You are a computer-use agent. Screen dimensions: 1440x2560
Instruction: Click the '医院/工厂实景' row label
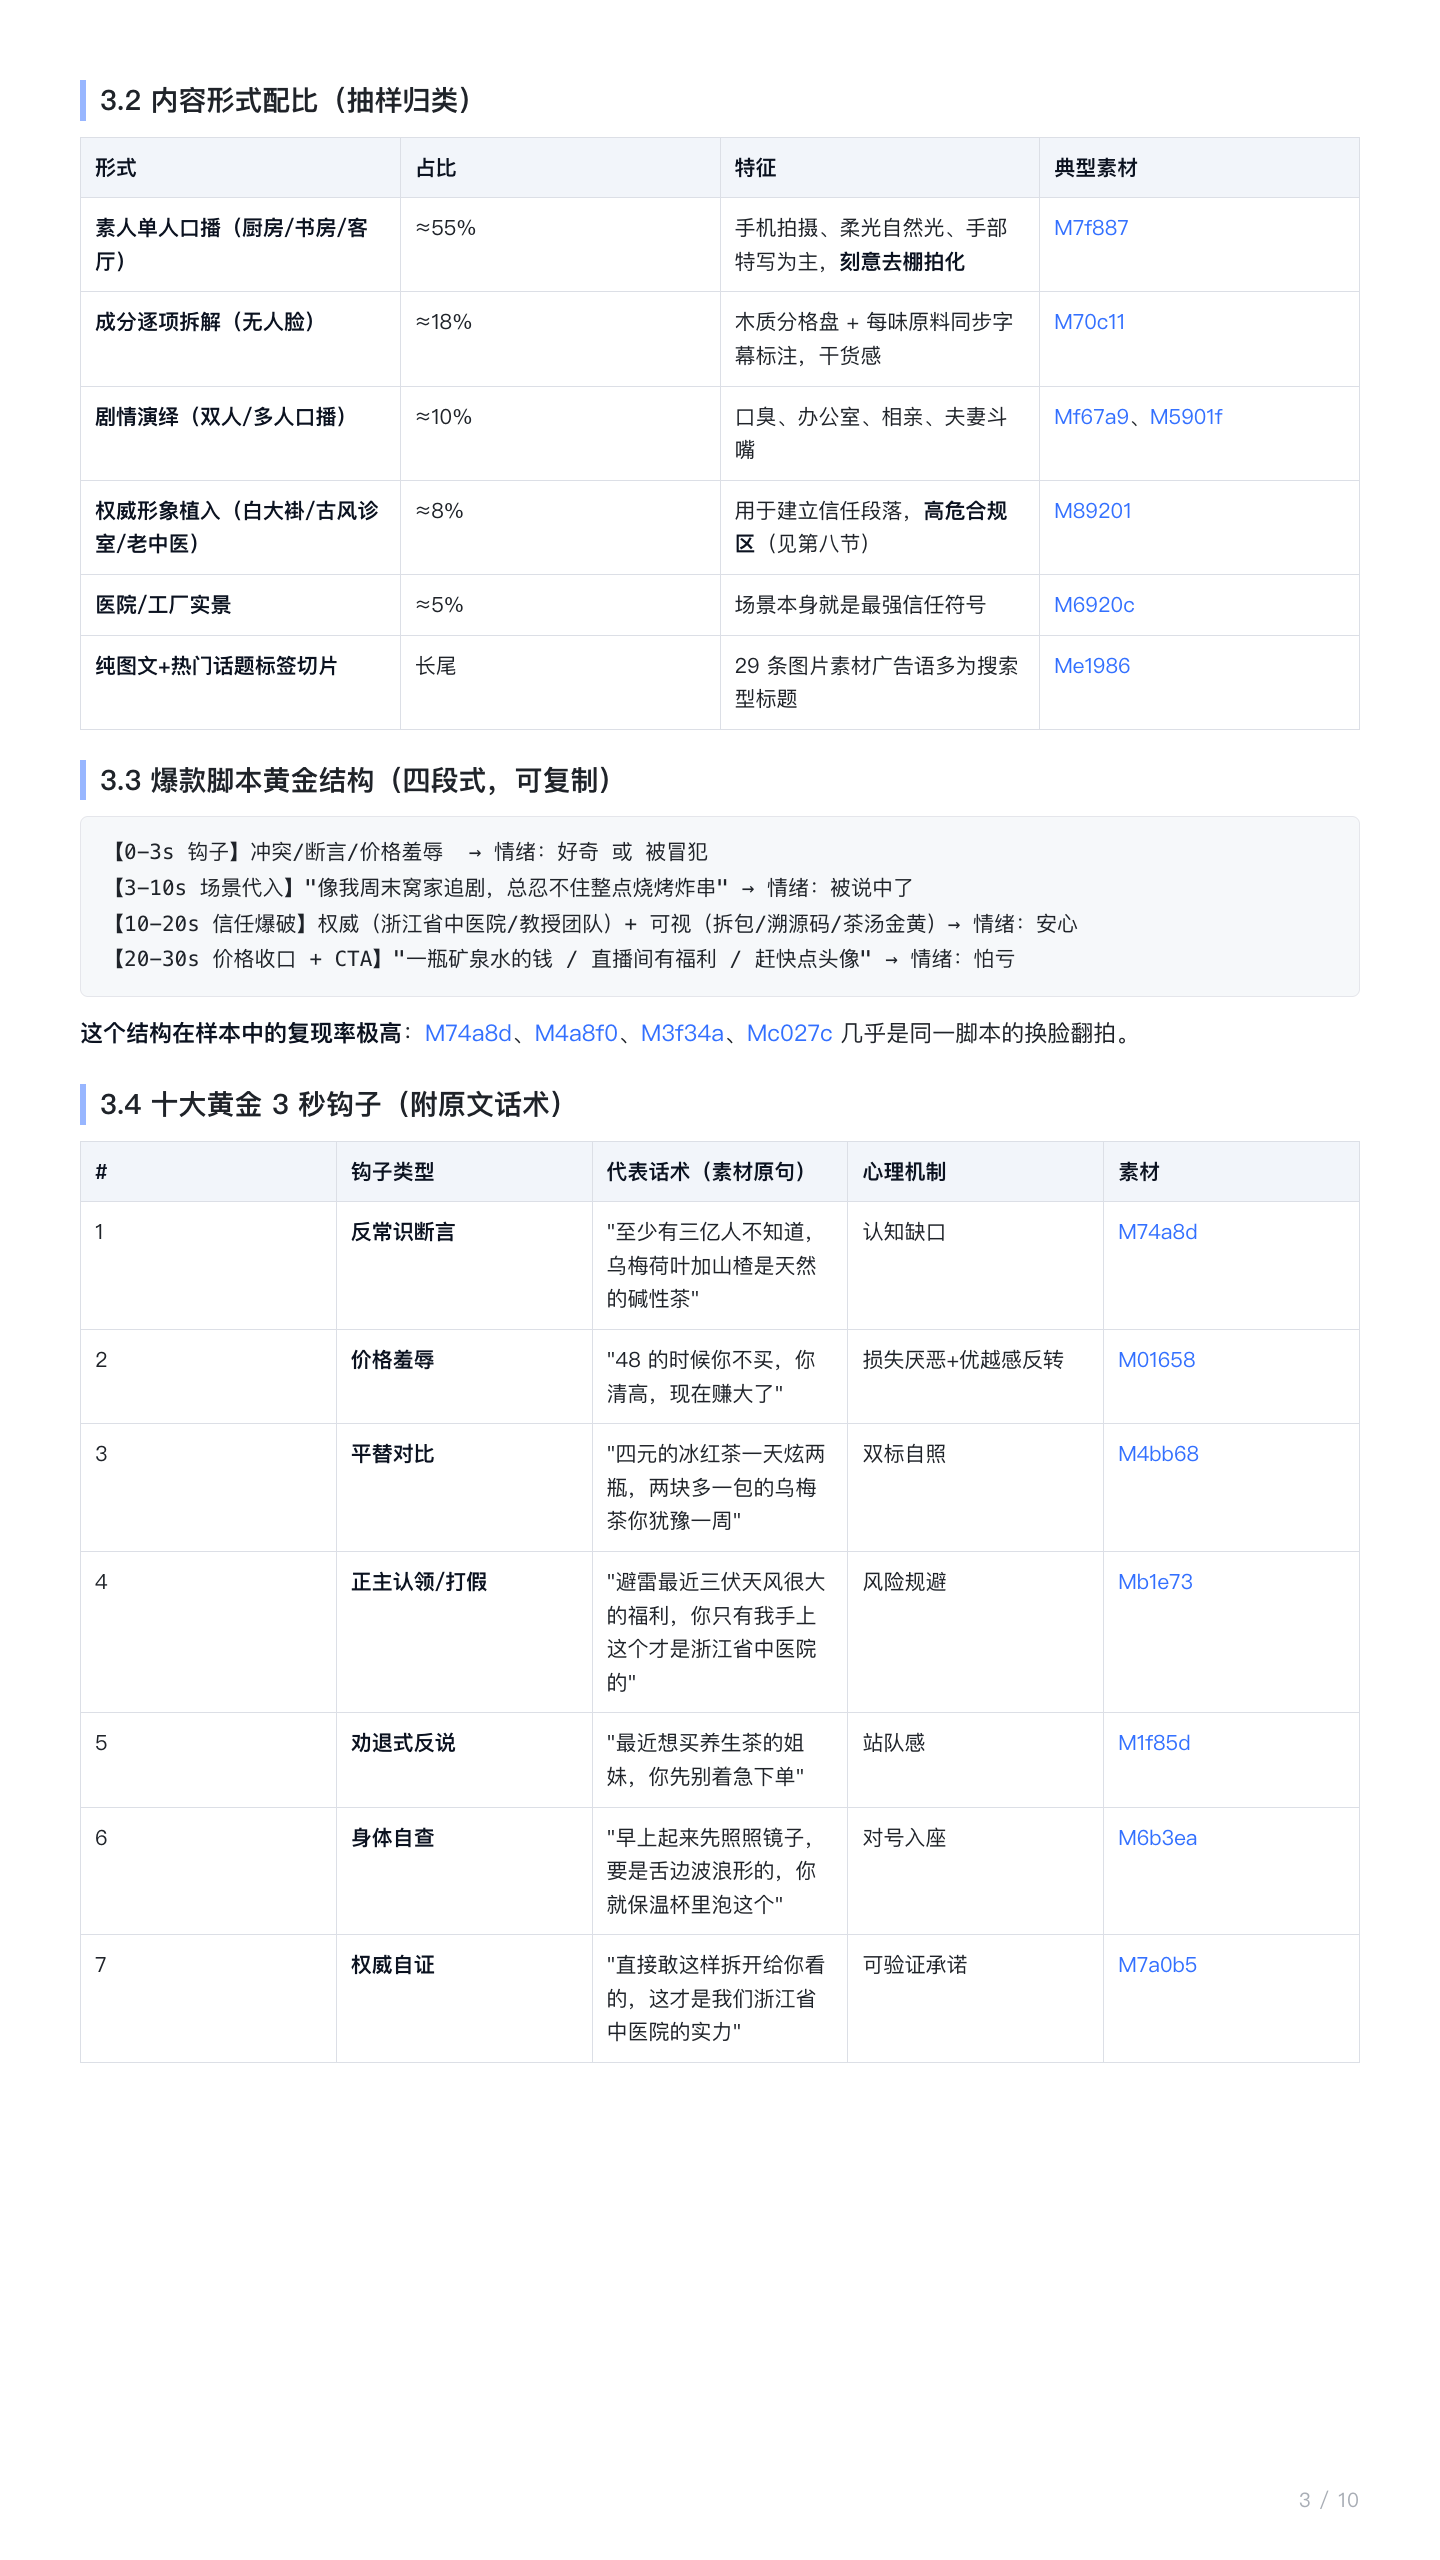point(163,605)
